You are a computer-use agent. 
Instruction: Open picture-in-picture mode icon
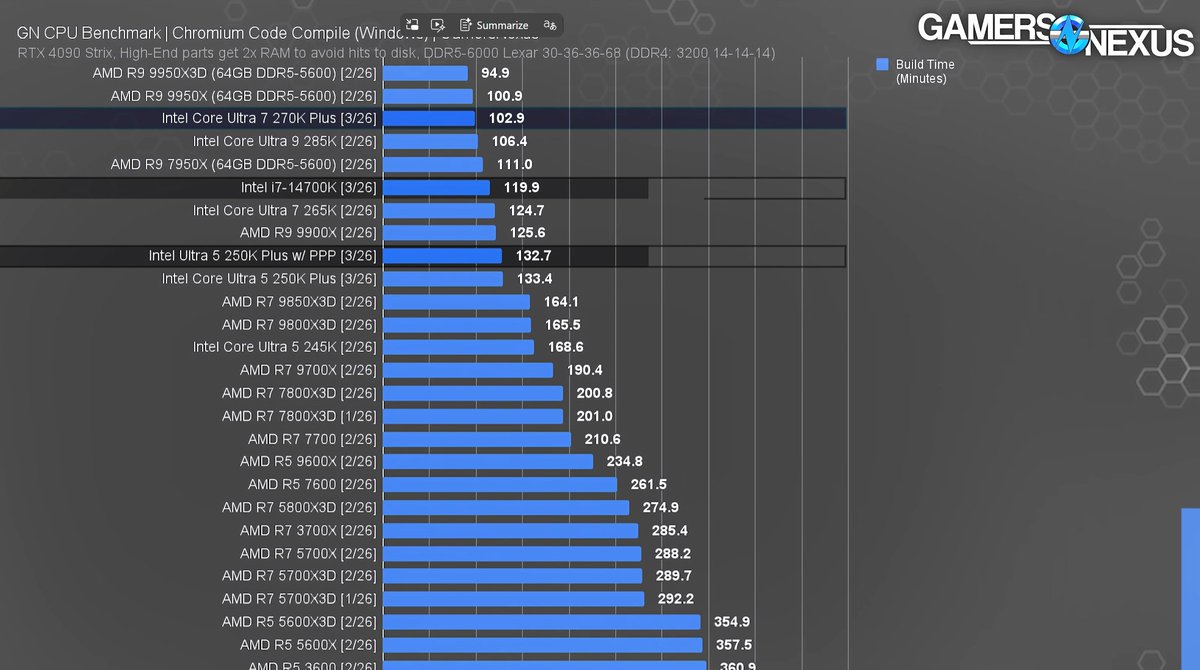(412, 25)
